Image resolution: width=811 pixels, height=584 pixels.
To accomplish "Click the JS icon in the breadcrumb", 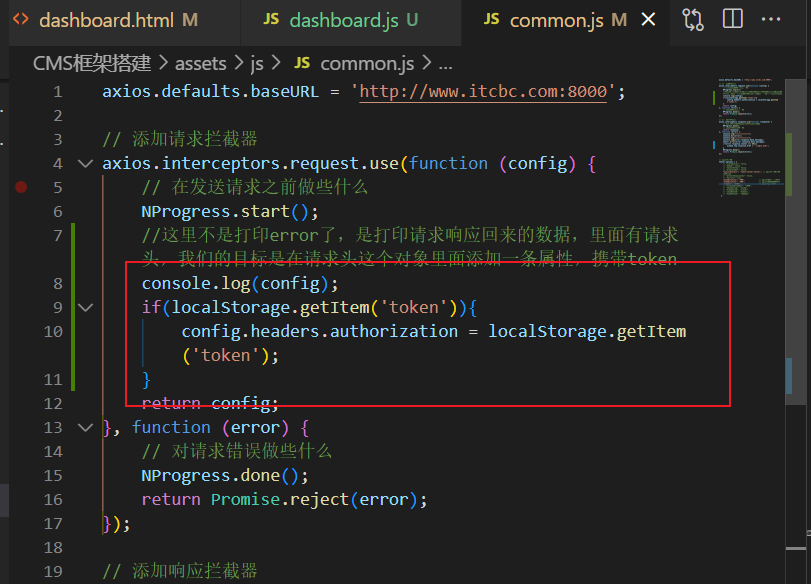I will tap(302, 64).
